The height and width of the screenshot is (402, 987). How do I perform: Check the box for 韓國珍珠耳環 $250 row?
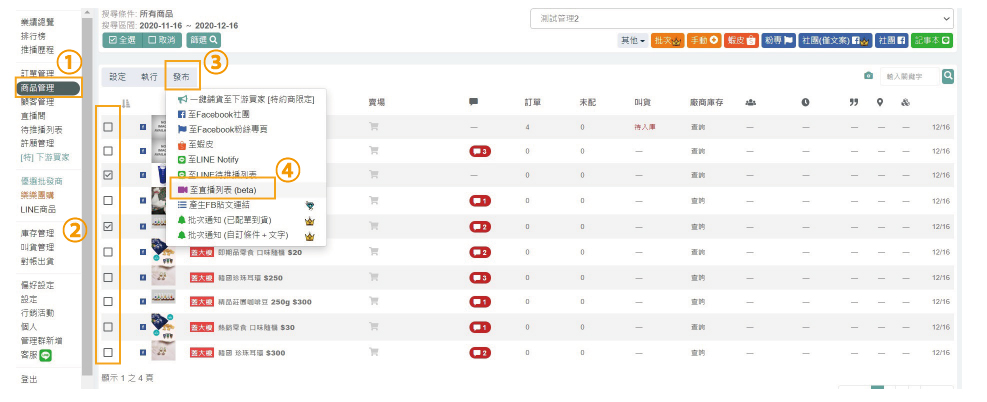tap(108, 277)
